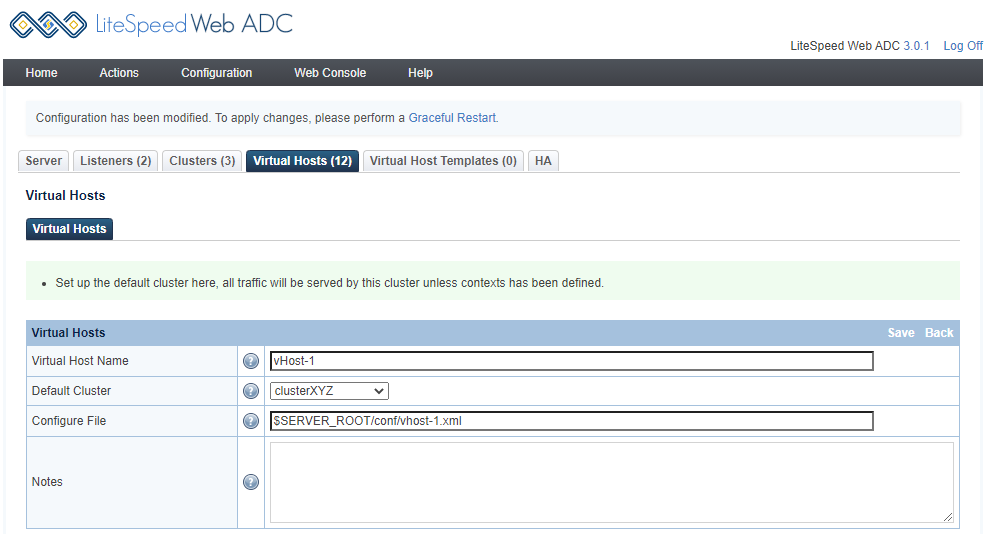Click Save in Virtual Hosts header
Viewport: 987px width, 534px height.
pos(901,333)
